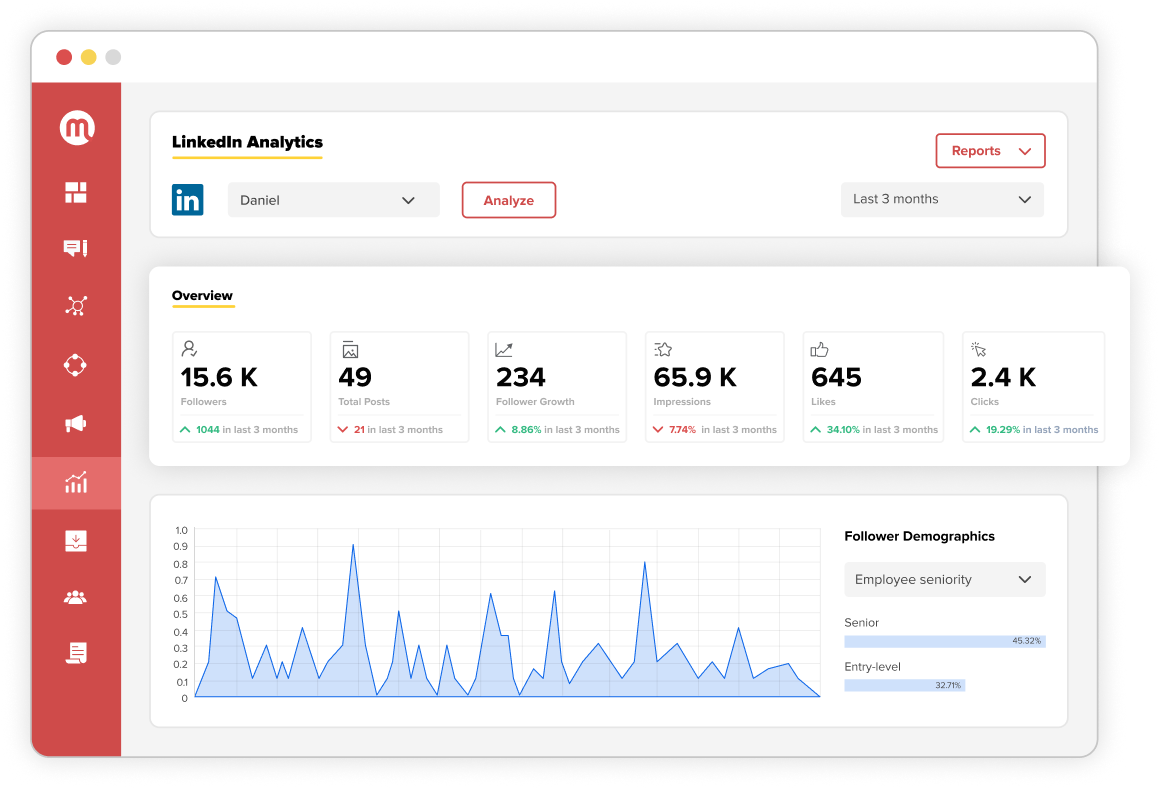The image size is (1160, 788).
Task: Click the 15.6 K followers value
Action: coord(219,377)
